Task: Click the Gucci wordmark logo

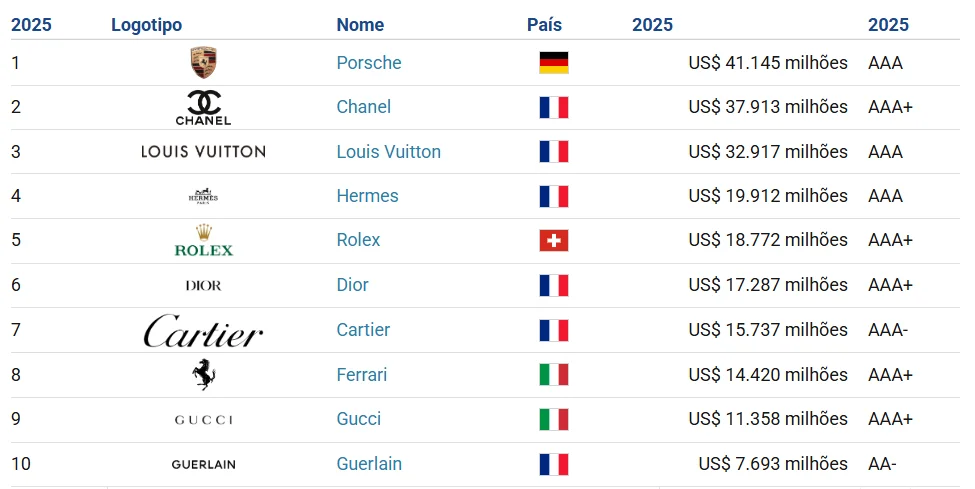Action: 203,420
